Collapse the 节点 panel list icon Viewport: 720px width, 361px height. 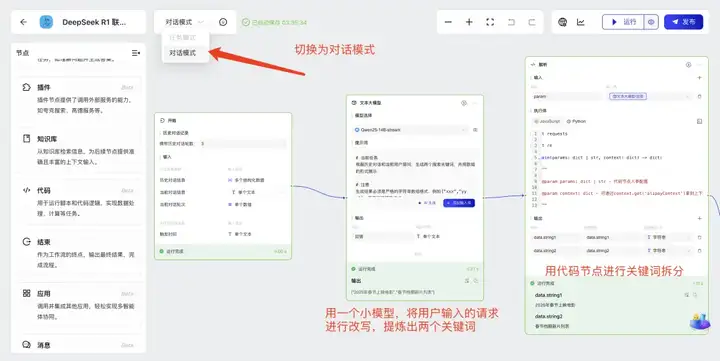click(136, 53)
